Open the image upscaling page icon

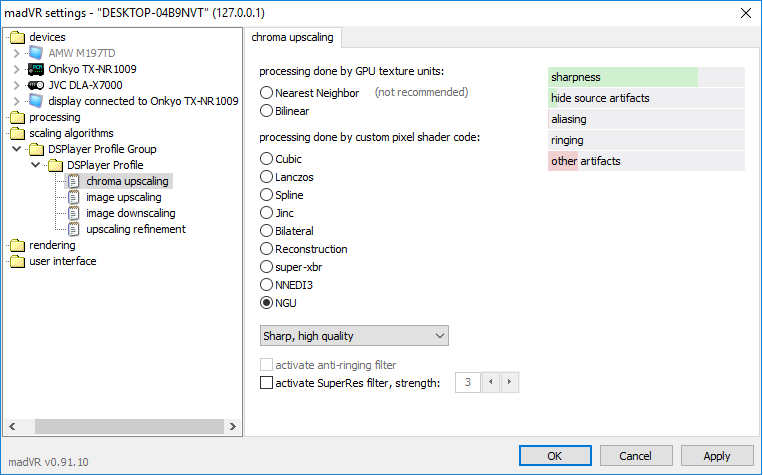pos(73,197)
